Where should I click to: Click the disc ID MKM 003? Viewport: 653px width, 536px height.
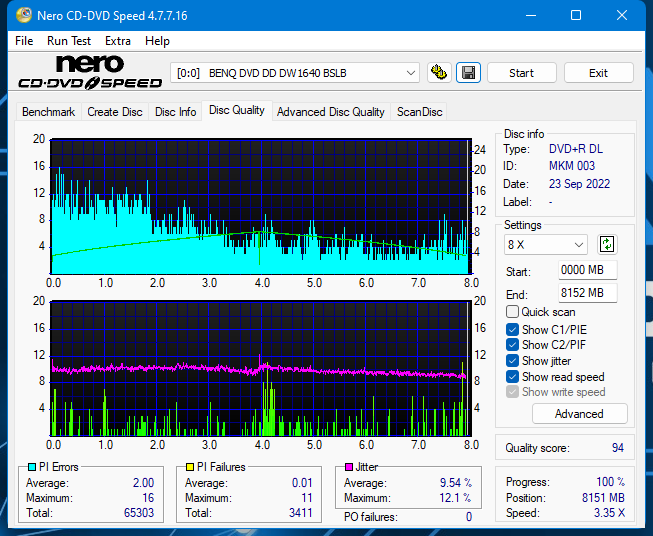click(572, 166)
